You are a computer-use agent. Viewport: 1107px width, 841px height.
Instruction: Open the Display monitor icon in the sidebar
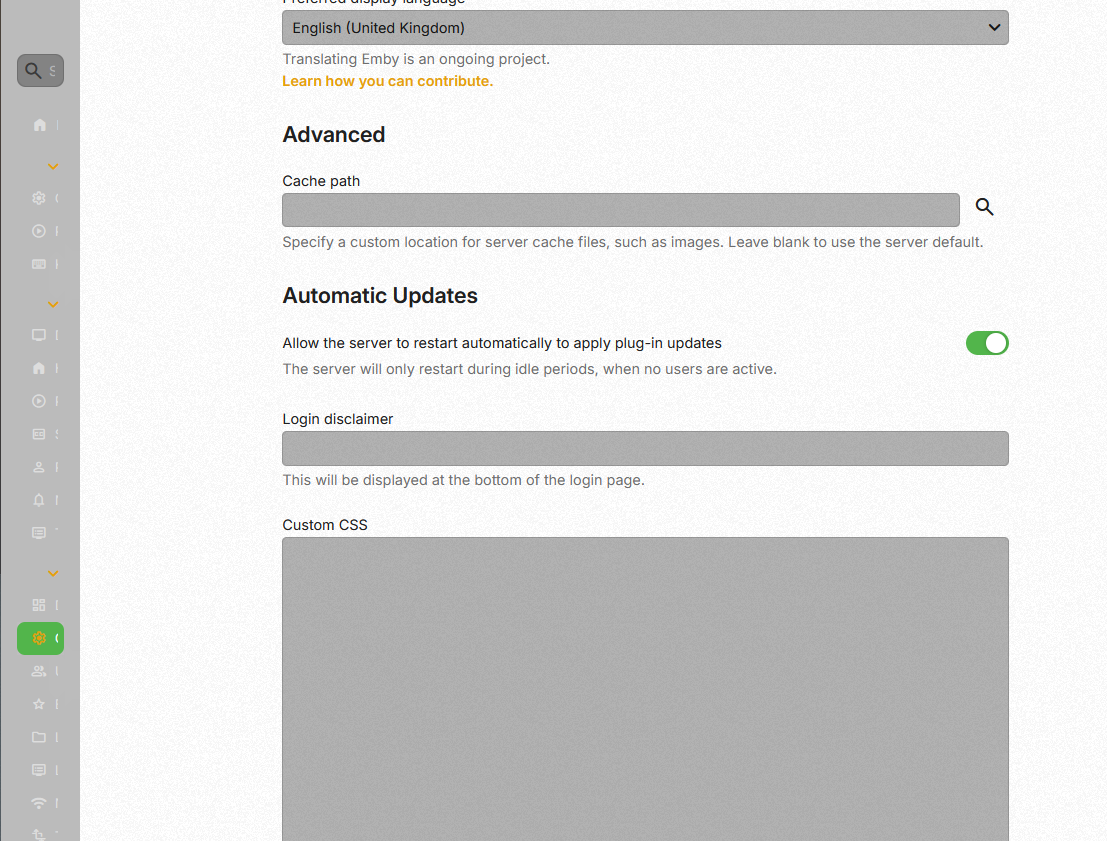pyautogui.click(x=39, y=335)
